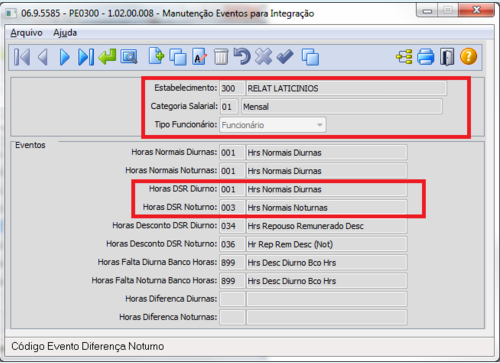The image size is (500, 363).
Task: Click the Eventos group label
Action: point(30,145)
